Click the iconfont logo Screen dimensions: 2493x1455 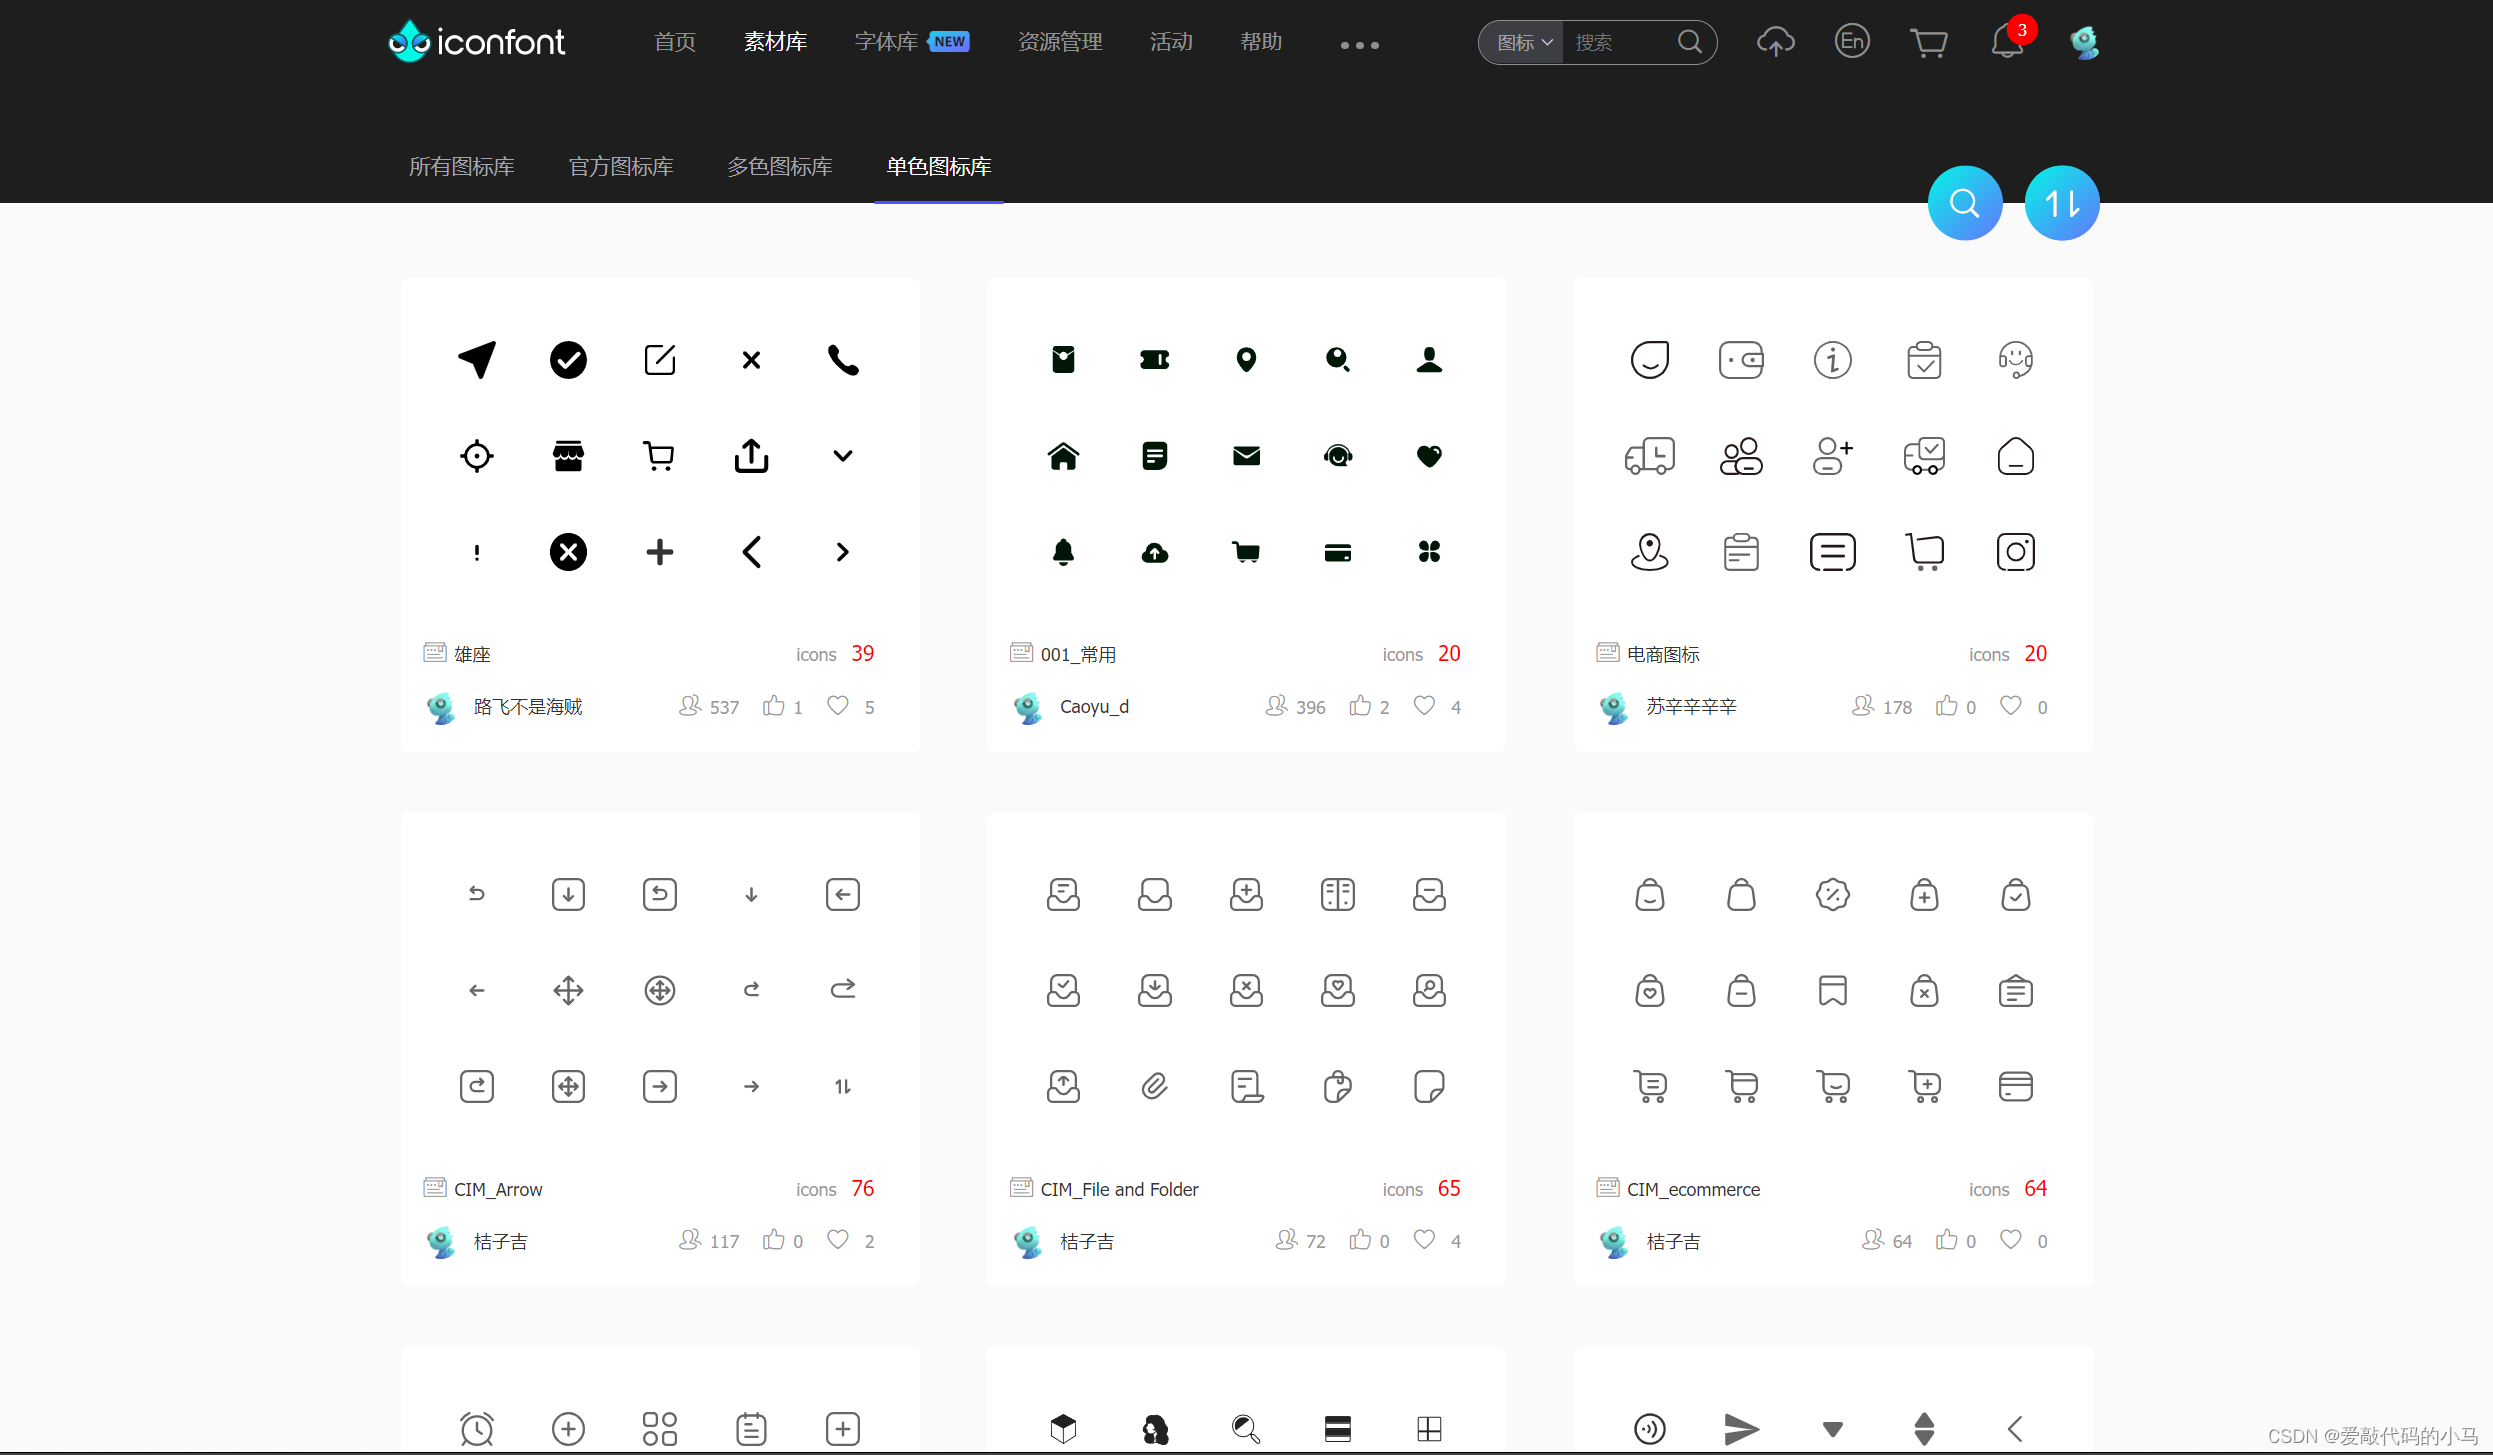tap(476, 42)
